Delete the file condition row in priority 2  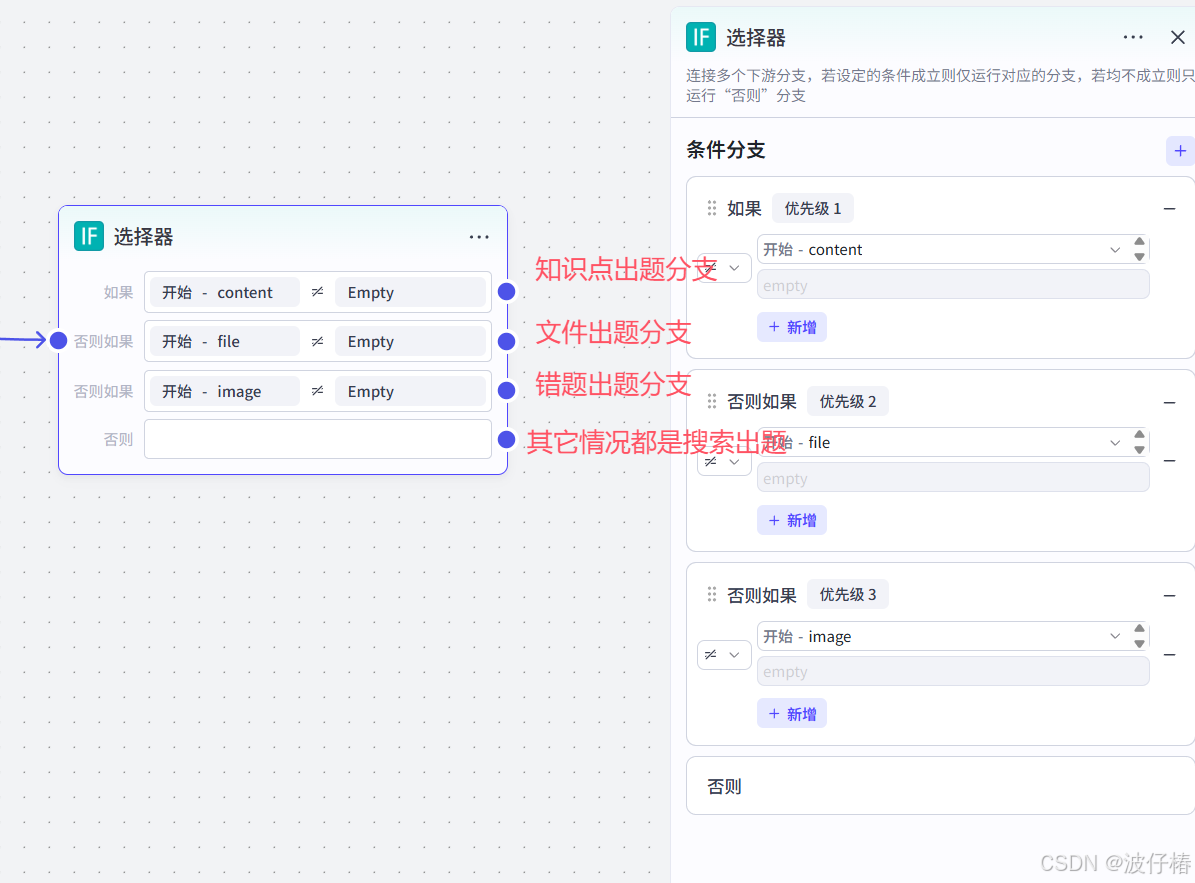(1169, 461)
